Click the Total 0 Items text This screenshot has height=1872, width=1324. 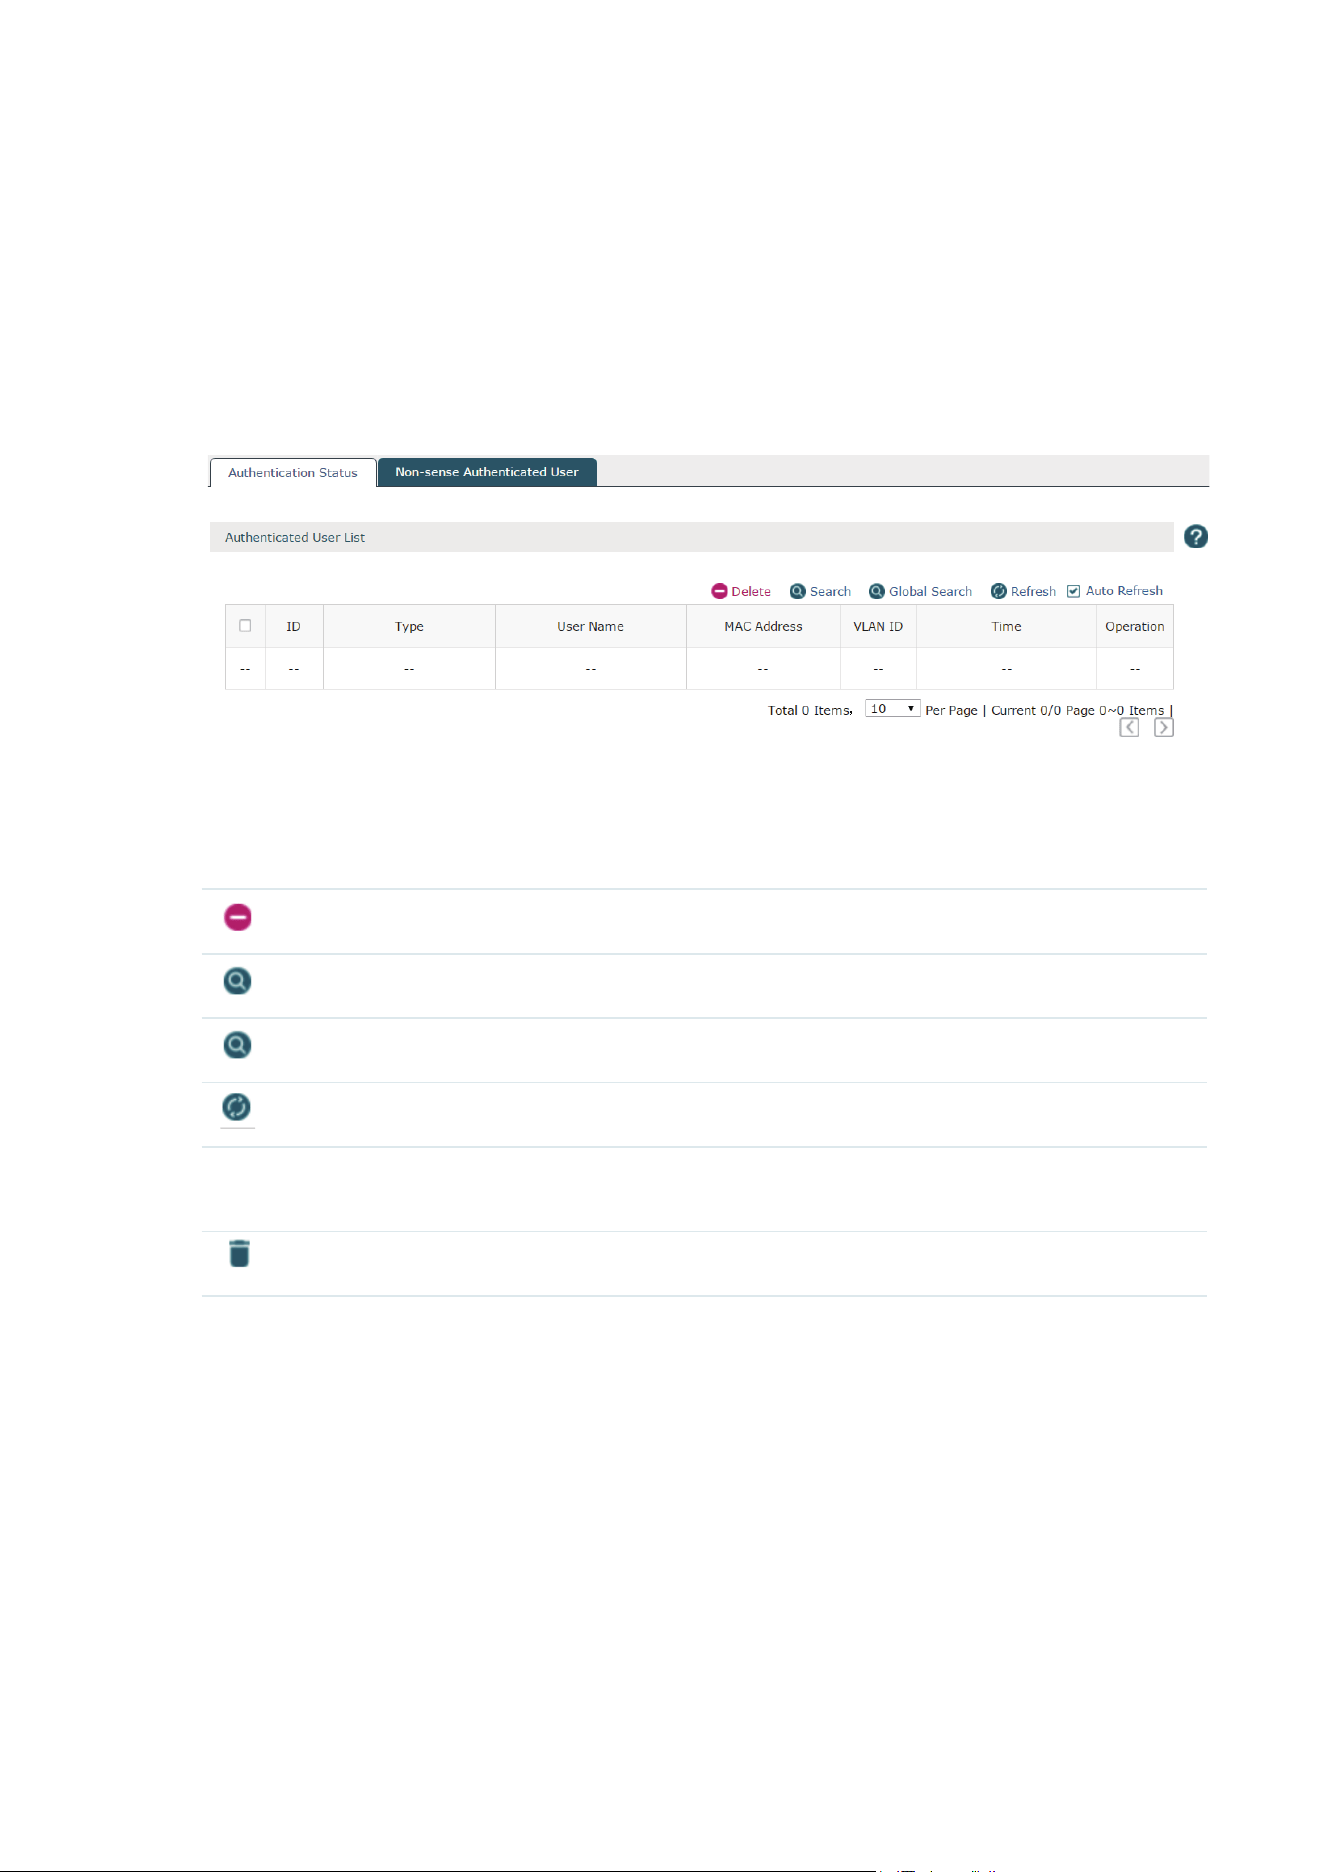[810, 710]
